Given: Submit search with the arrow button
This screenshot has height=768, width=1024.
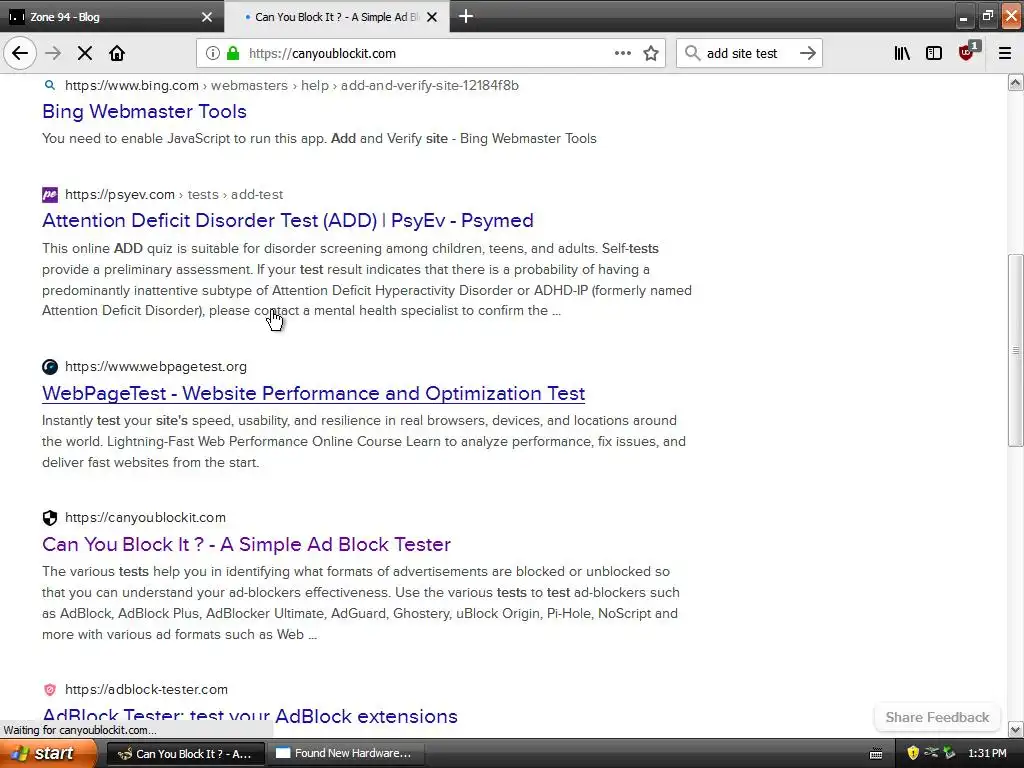Looking at the screenshot, I should [808, 54].
